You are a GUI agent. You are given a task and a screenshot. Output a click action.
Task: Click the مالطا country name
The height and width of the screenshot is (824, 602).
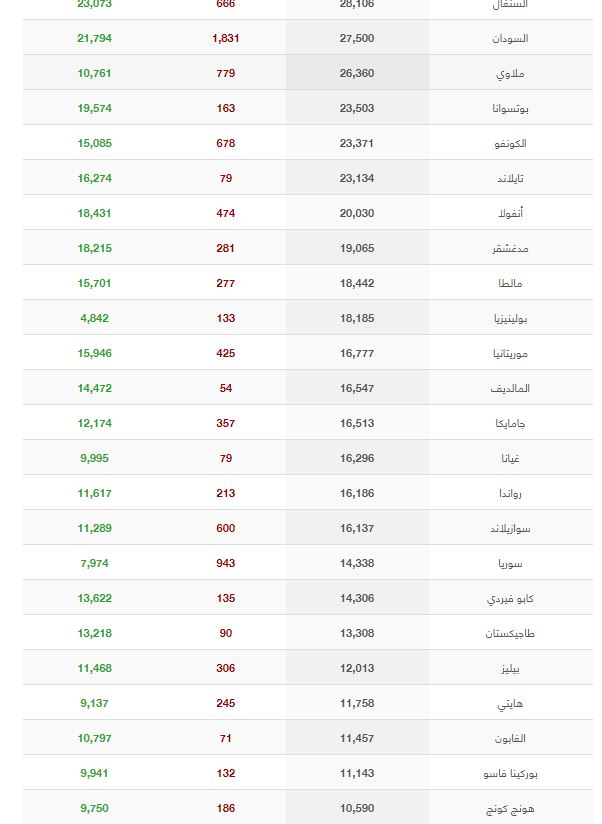click(510, 283)
